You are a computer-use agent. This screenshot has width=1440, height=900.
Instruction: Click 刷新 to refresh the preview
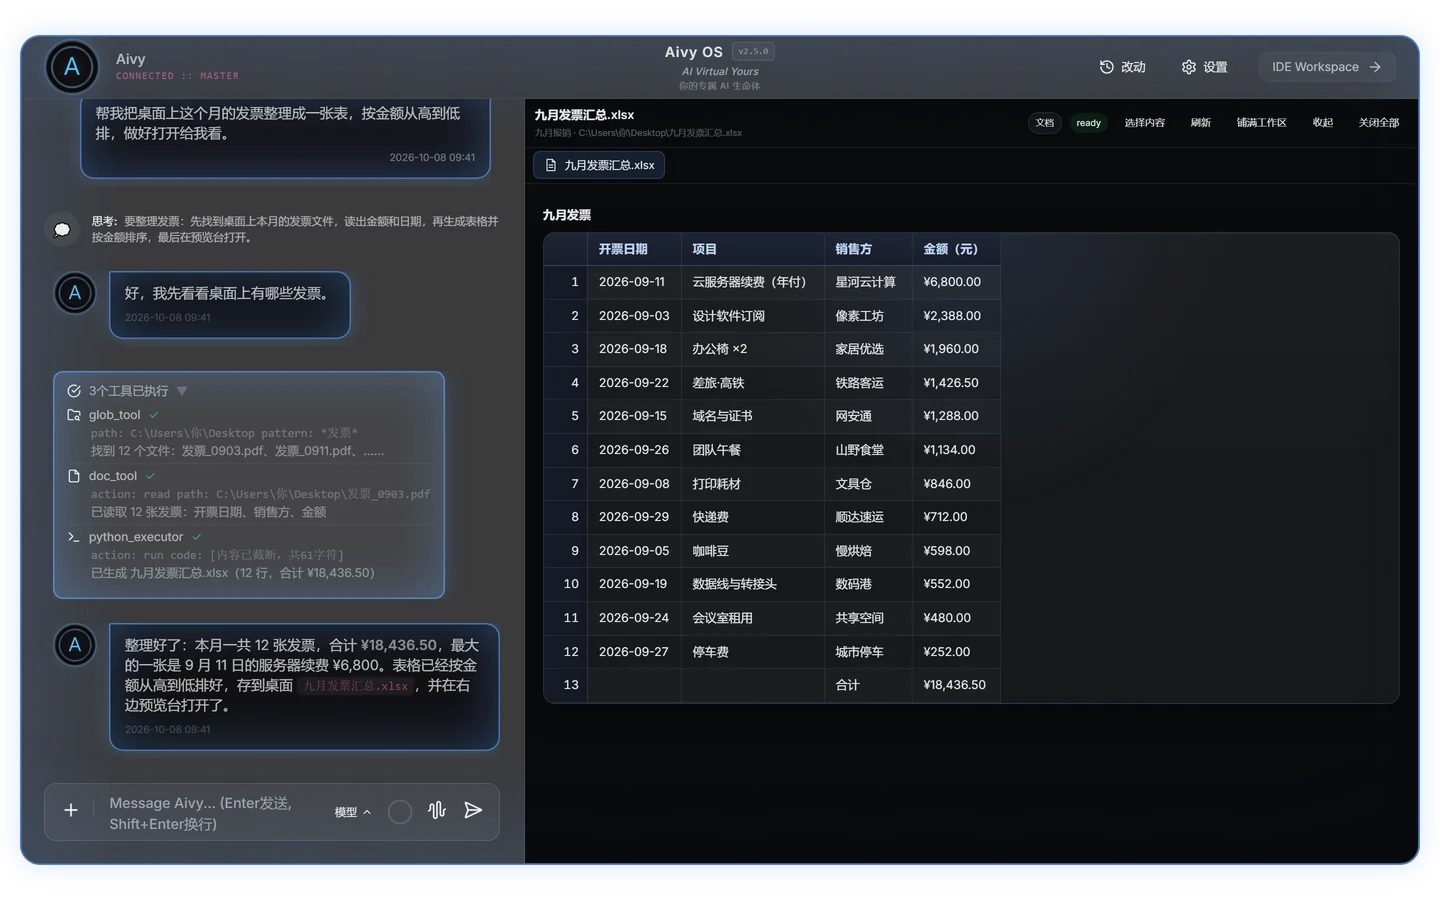1201,123
